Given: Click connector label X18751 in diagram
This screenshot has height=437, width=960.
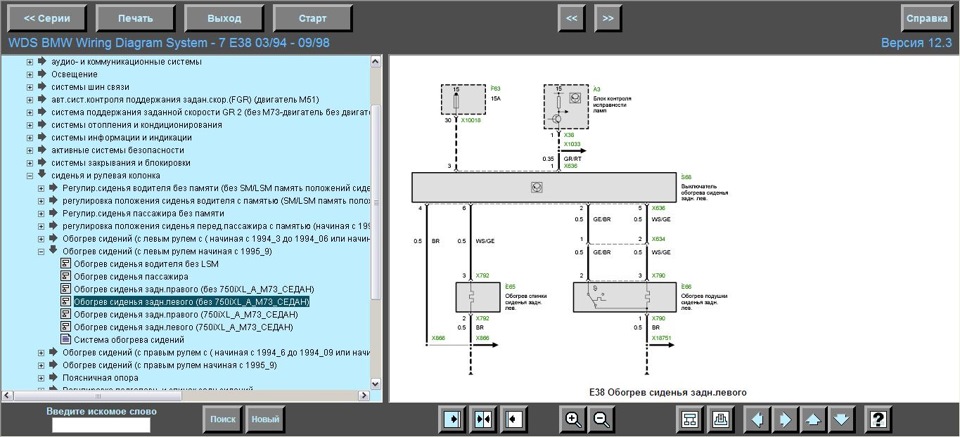Looking at the screenshot, I should pyautogui.click(x=662, y=337).
